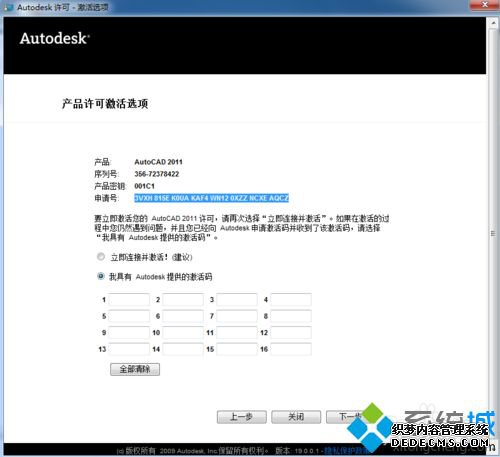500x457 pixels.
Task: Select 我具有 Autodesk 提供的激活码 radio option
Action: 101,276
